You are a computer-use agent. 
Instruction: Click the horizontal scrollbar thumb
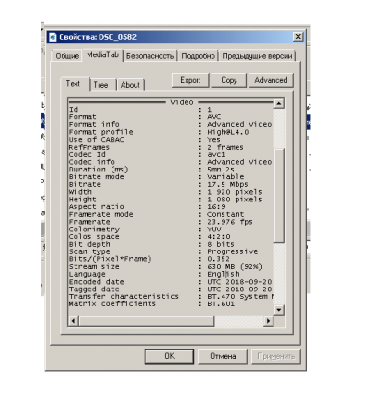146,321
